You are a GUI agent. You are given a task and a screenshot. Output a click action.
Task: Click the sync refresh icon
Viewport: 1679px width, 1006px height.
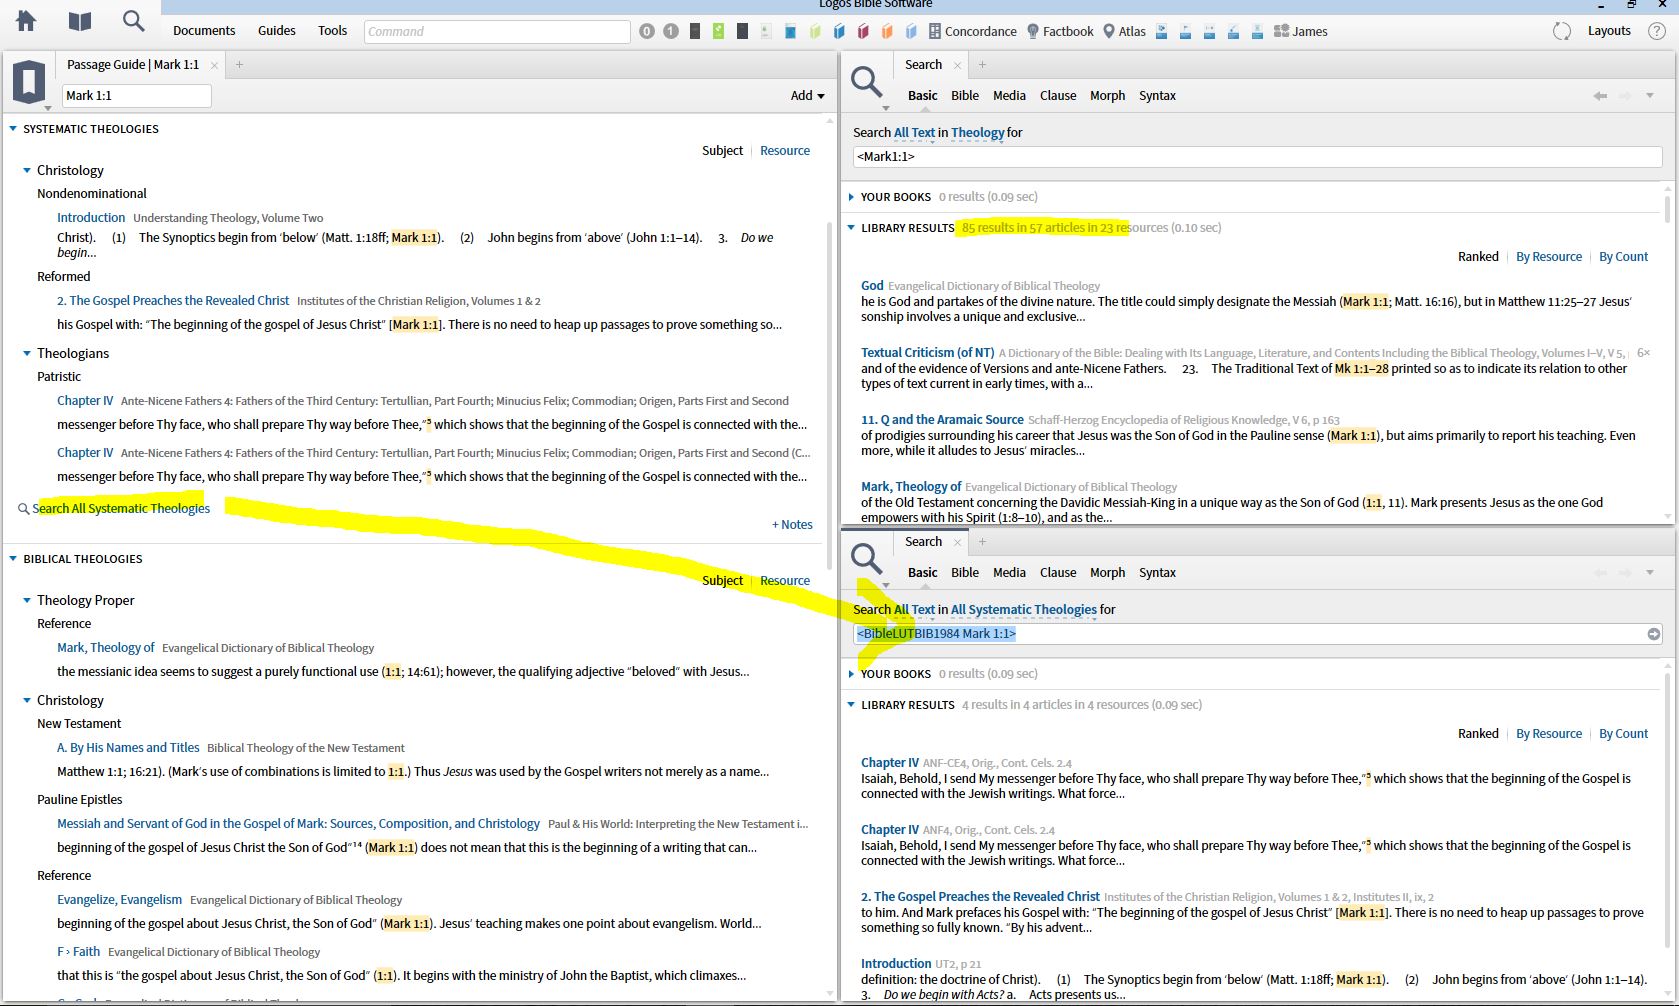click(1562, 31)
